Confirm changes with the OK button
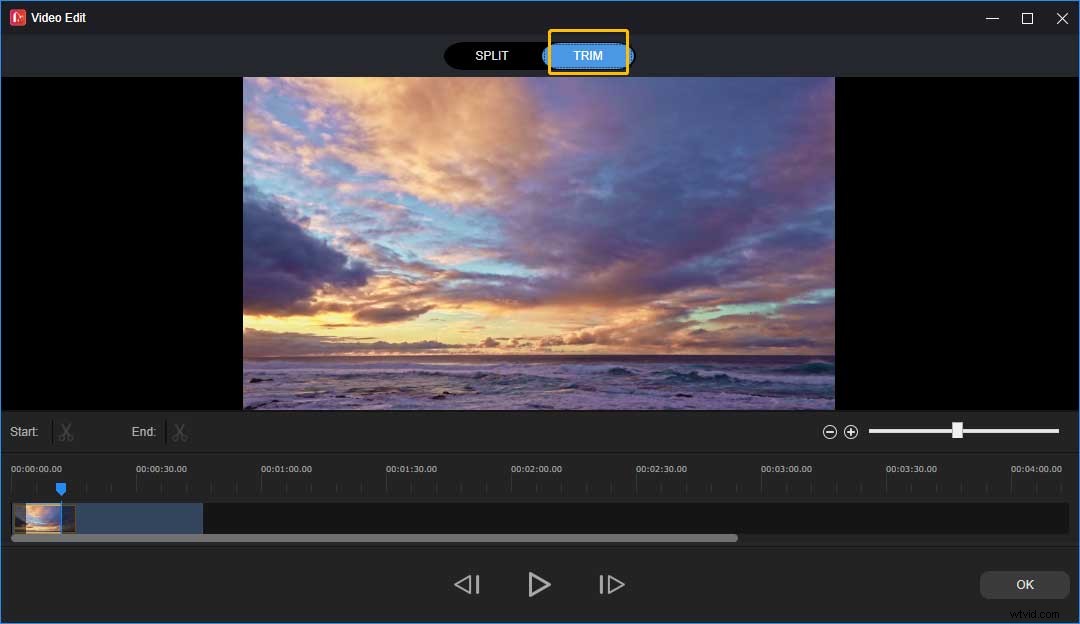The image size is (1080, 624). [x=1024, y=584]
